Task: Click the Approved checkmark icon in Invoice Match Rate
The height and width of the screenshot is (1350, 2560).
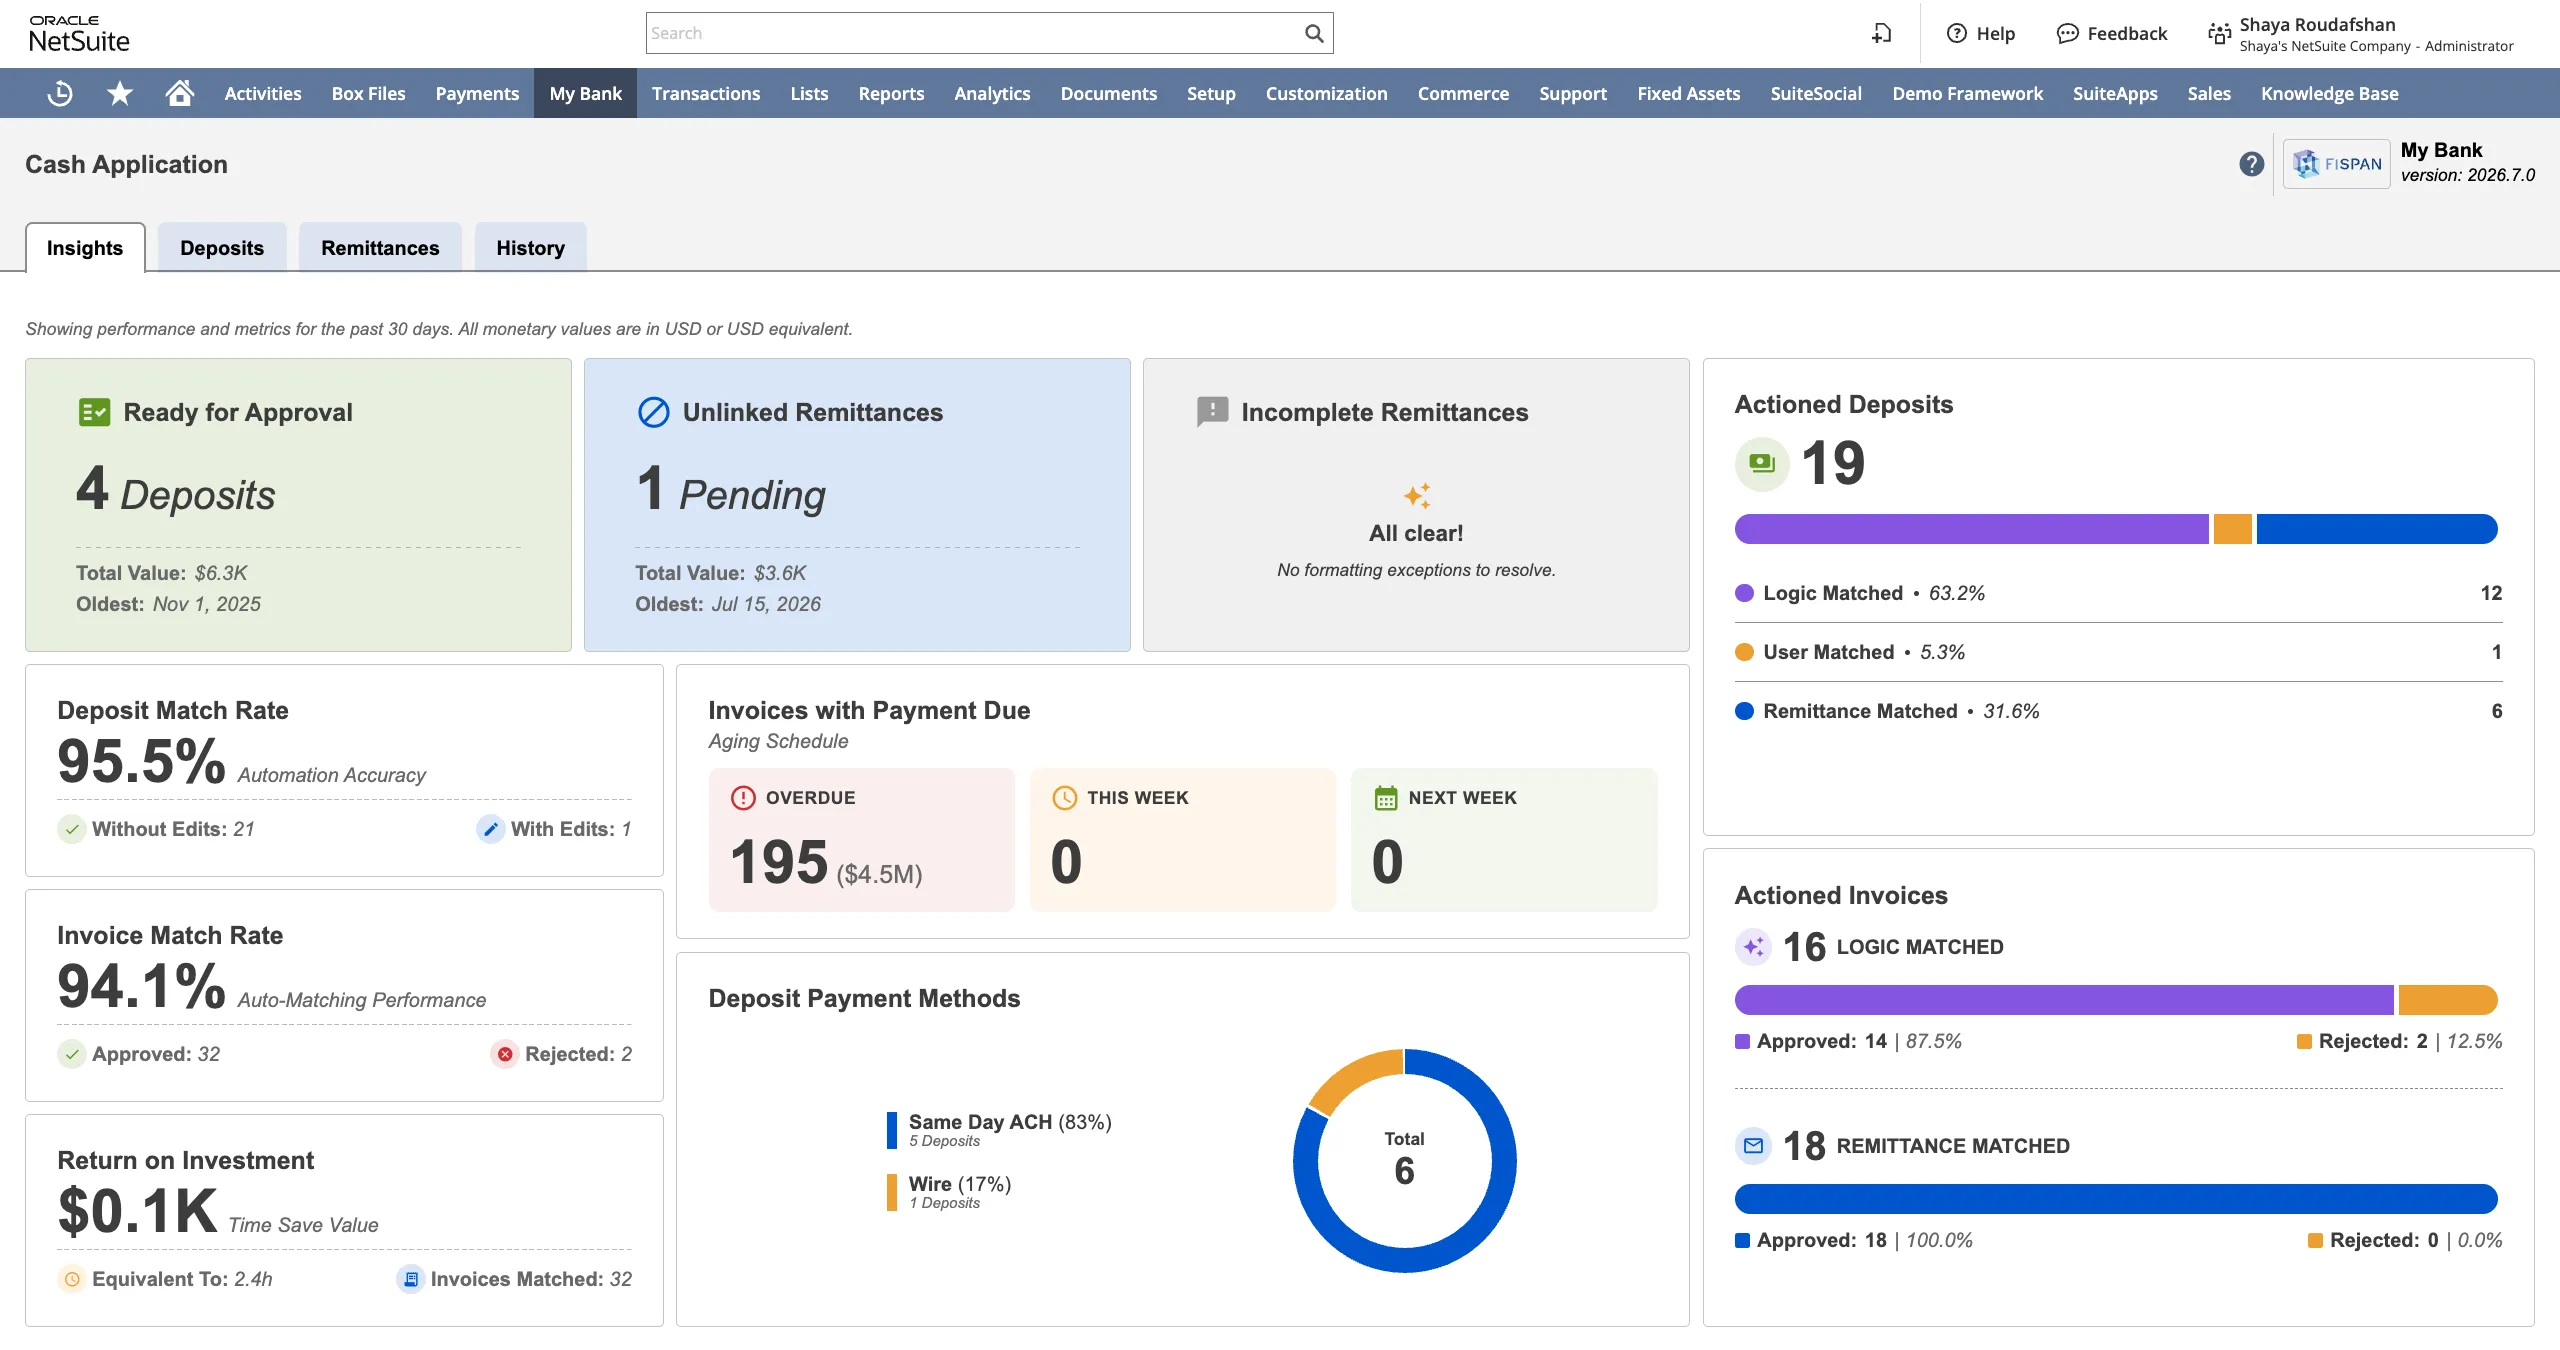Action: 71,1054
